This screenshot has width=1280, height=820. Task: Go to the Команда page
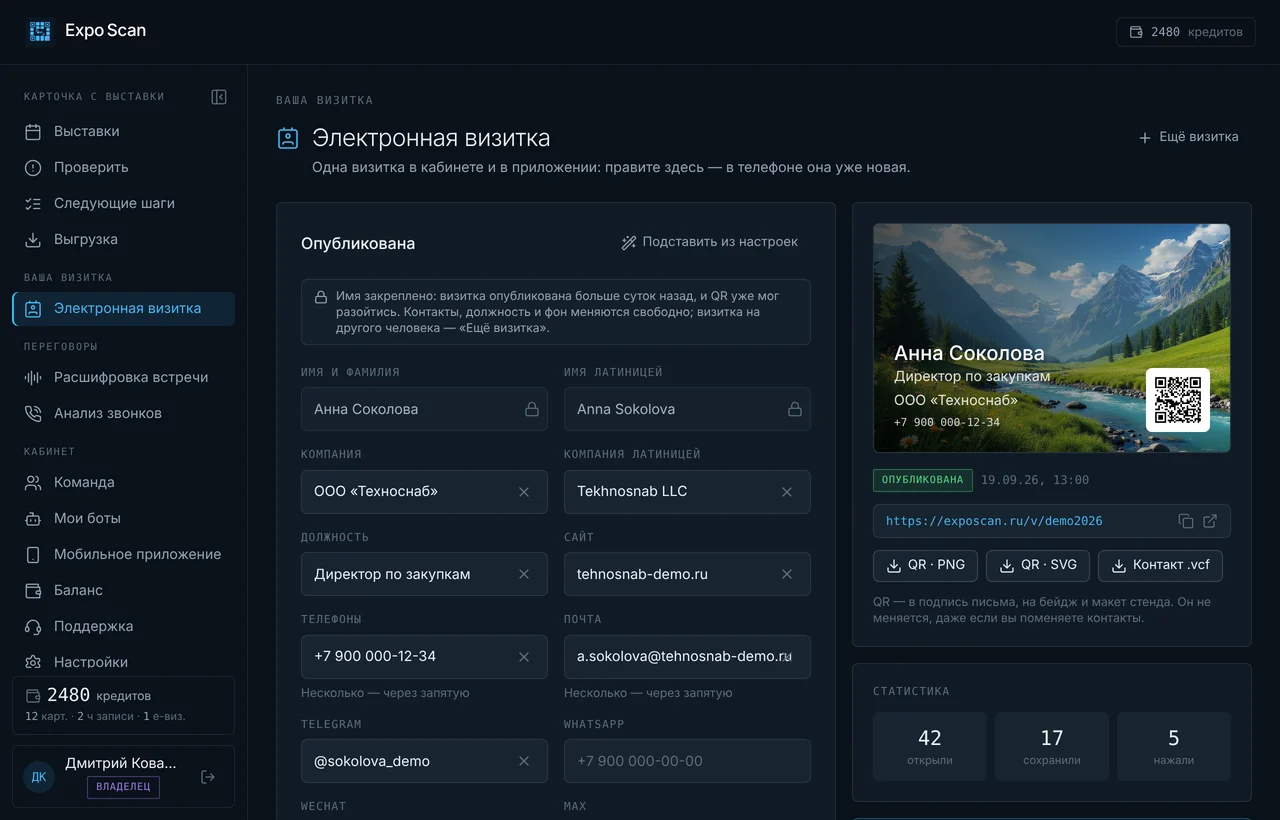pos(124,483)
